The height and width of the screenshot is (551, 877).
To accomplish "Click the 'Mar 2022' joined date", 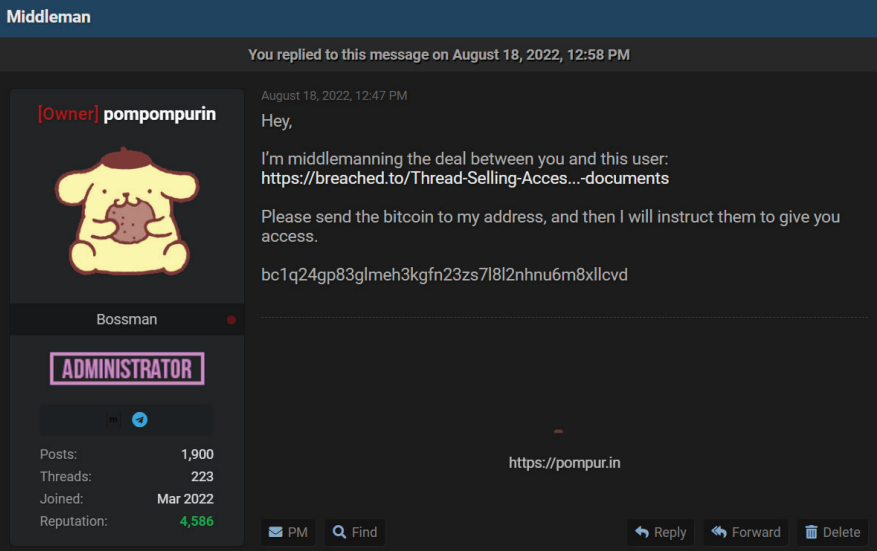I will pos(185,499).
